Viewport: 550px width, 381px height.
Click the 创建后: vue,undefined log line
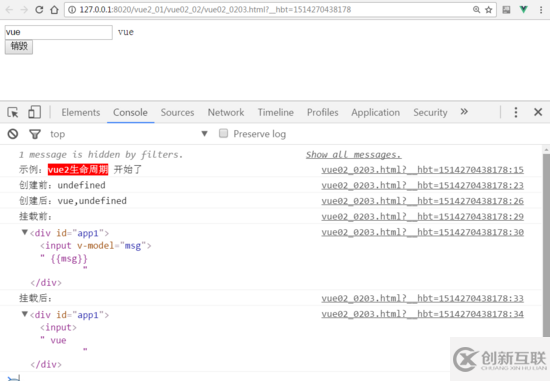coord(73,201)
